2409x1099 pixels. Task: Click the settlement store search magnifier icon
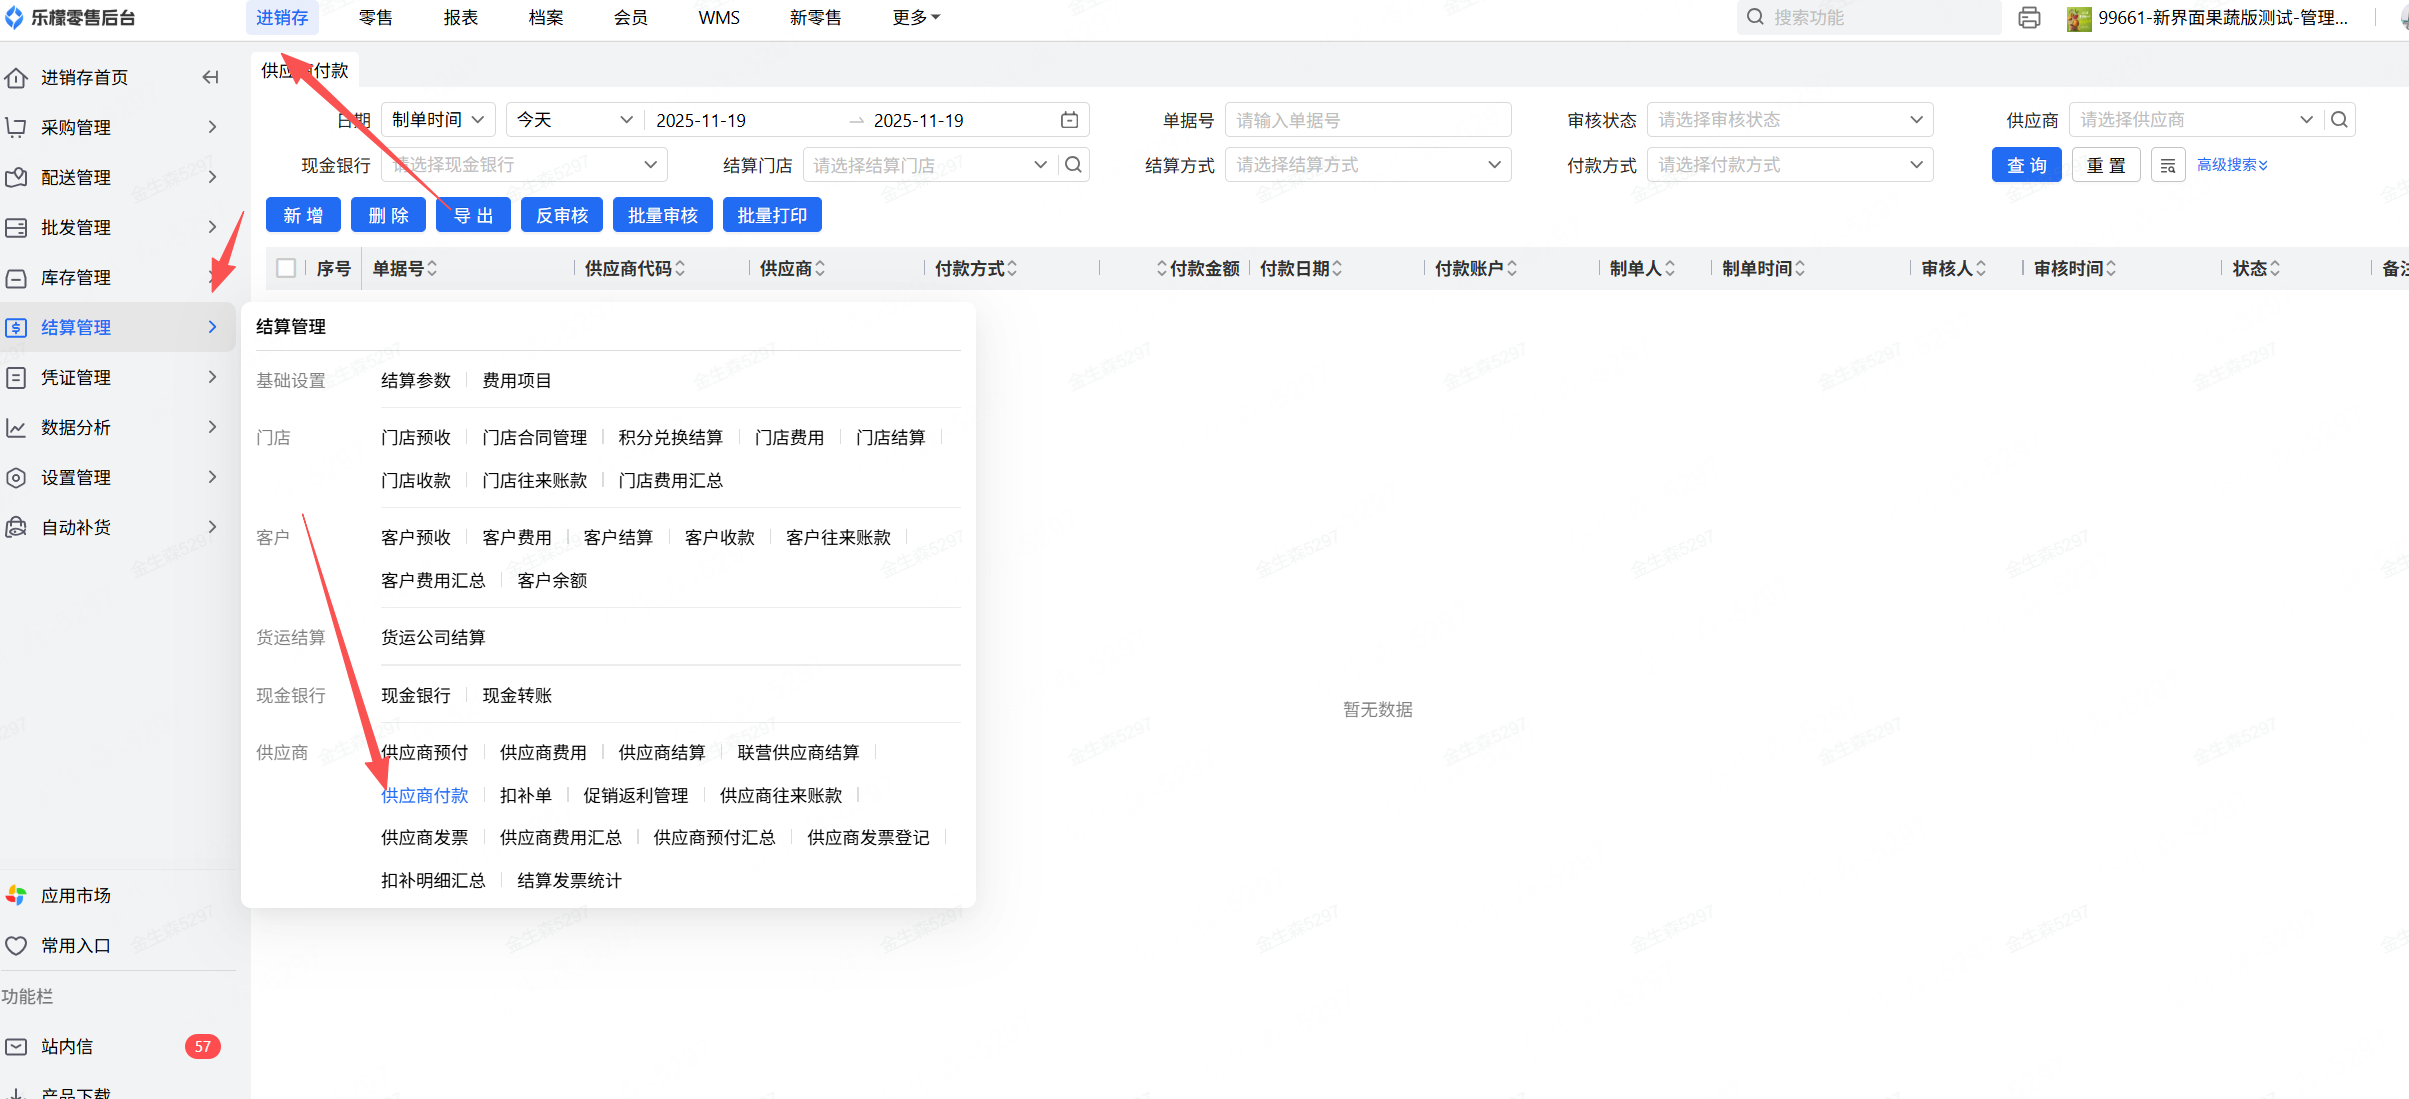(x=1073, y=165)
